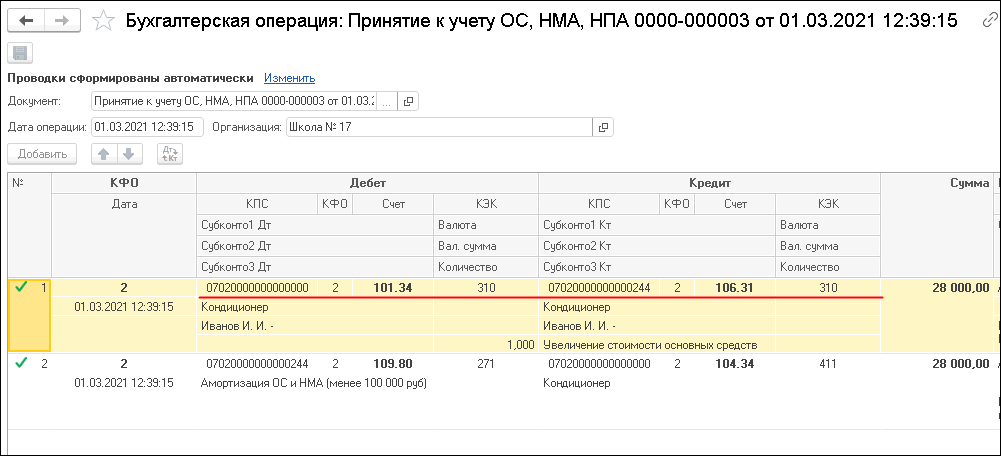The height and width of the screenshot is (456, 1001).
Task: Click debit Кондиционер cell in row 1
Action: tap(315, 307)
